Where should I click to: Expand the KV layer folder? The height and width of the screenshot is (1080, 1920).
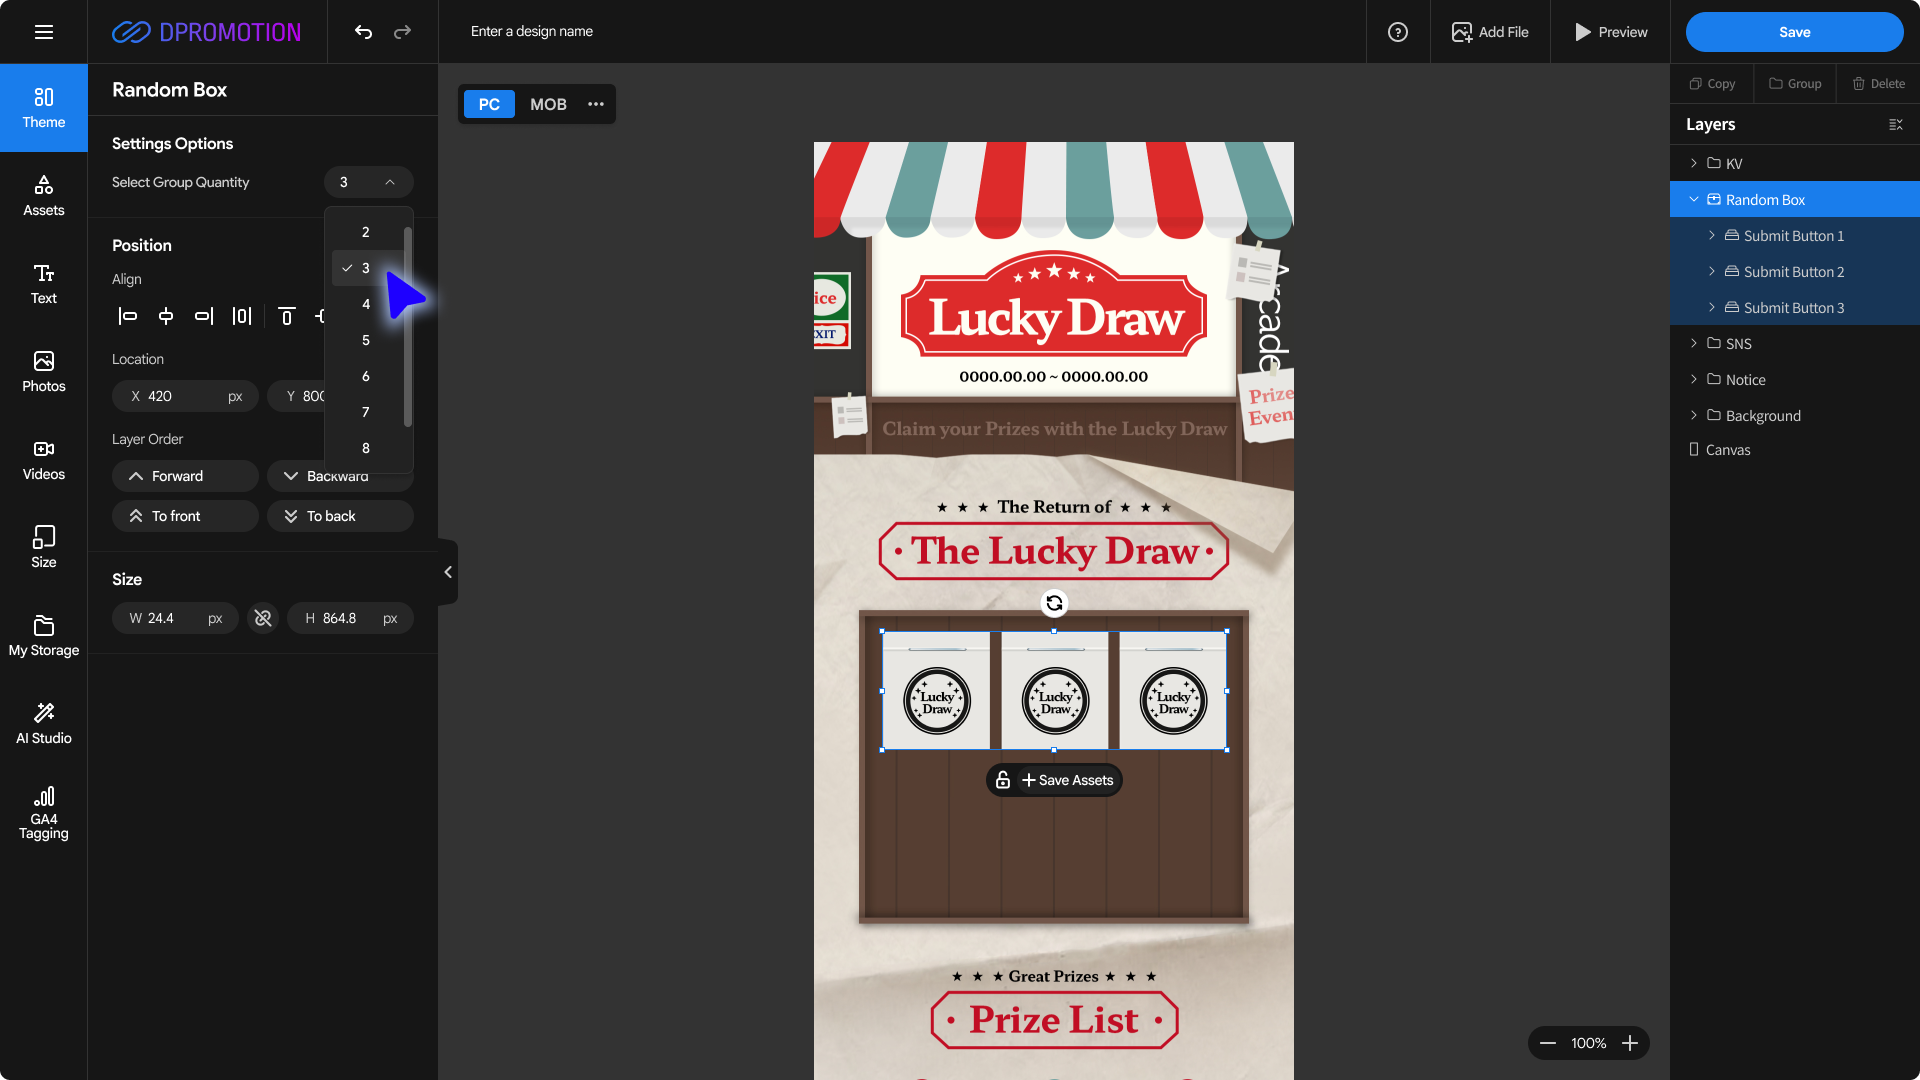pos(1693,163)
